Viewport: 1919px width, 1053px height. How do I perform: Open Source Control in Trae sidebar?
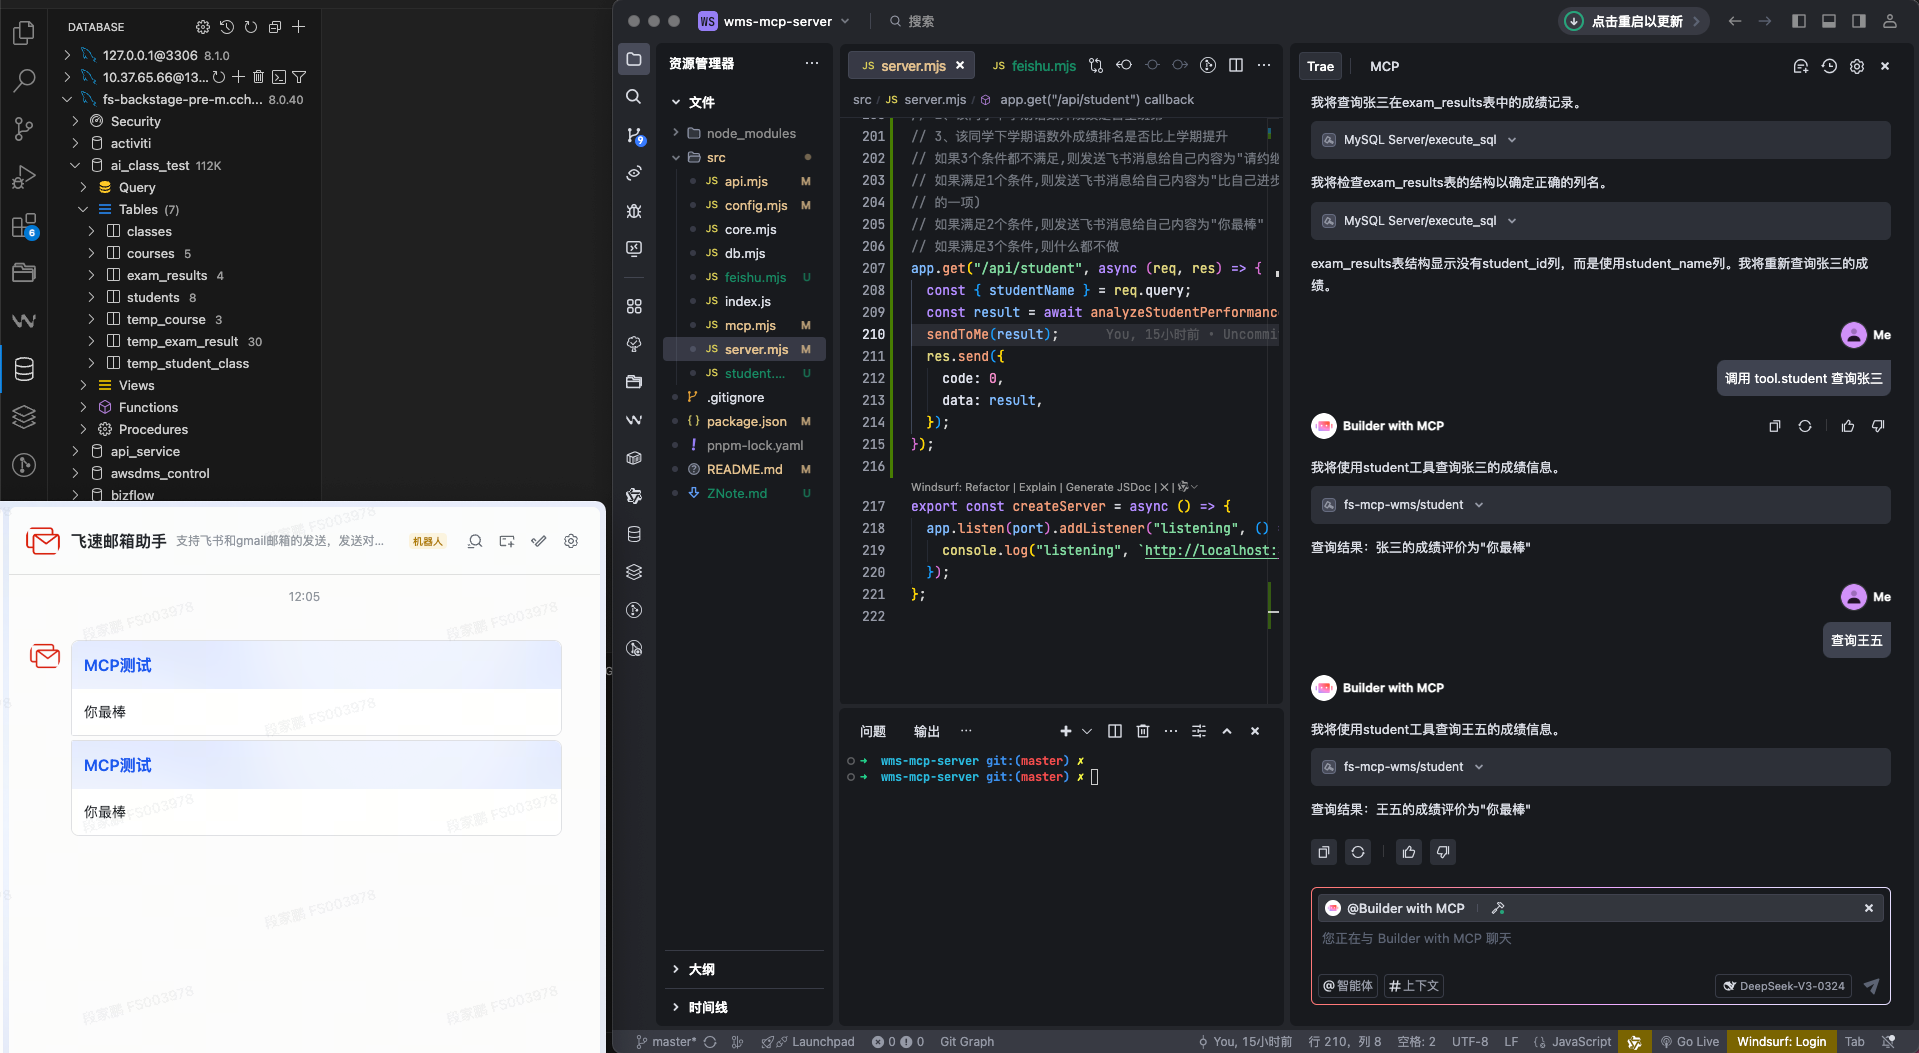[634, 135]
